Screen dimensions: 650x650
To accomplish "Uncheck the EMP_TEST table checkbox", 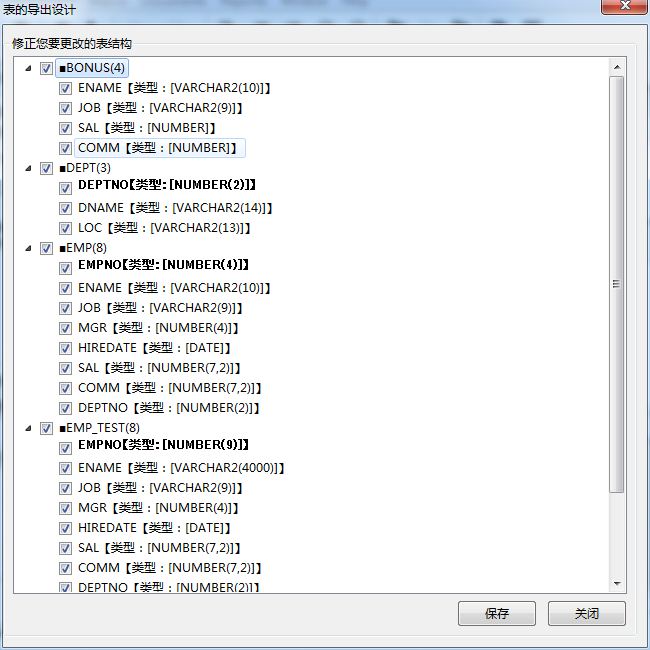I will click(x=46, y=428).
